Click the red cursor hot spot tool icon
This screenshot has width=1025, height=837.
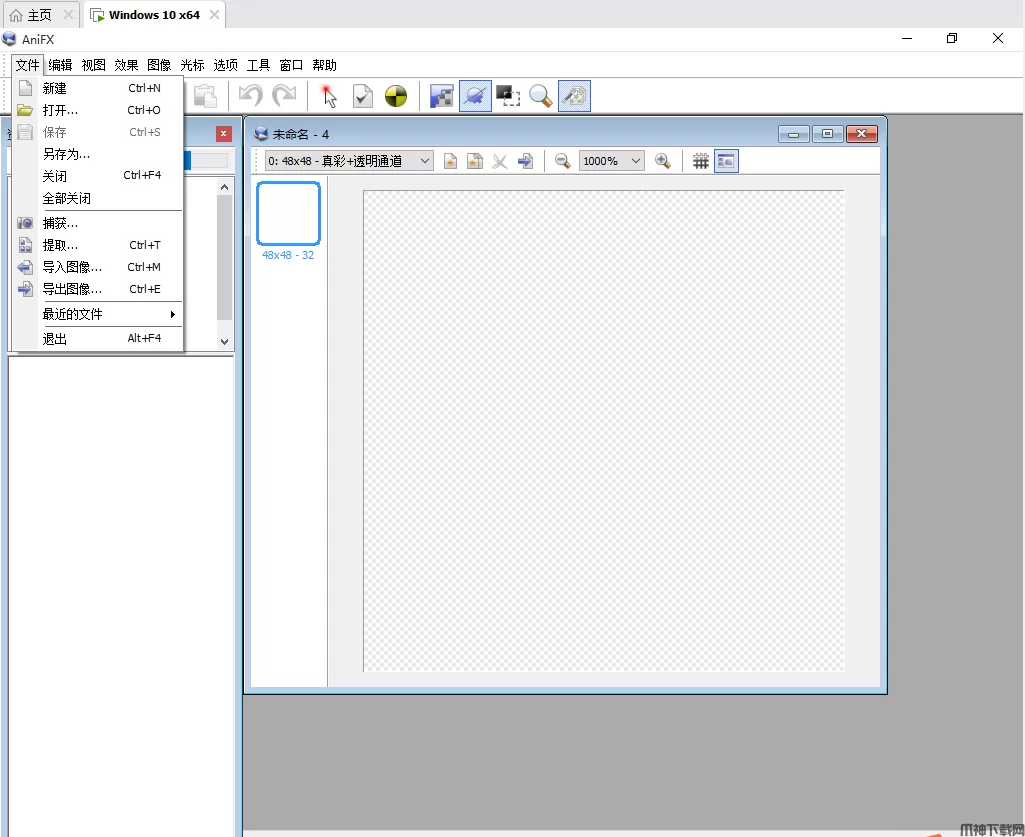pyautogui.click(x=329, y=96)
